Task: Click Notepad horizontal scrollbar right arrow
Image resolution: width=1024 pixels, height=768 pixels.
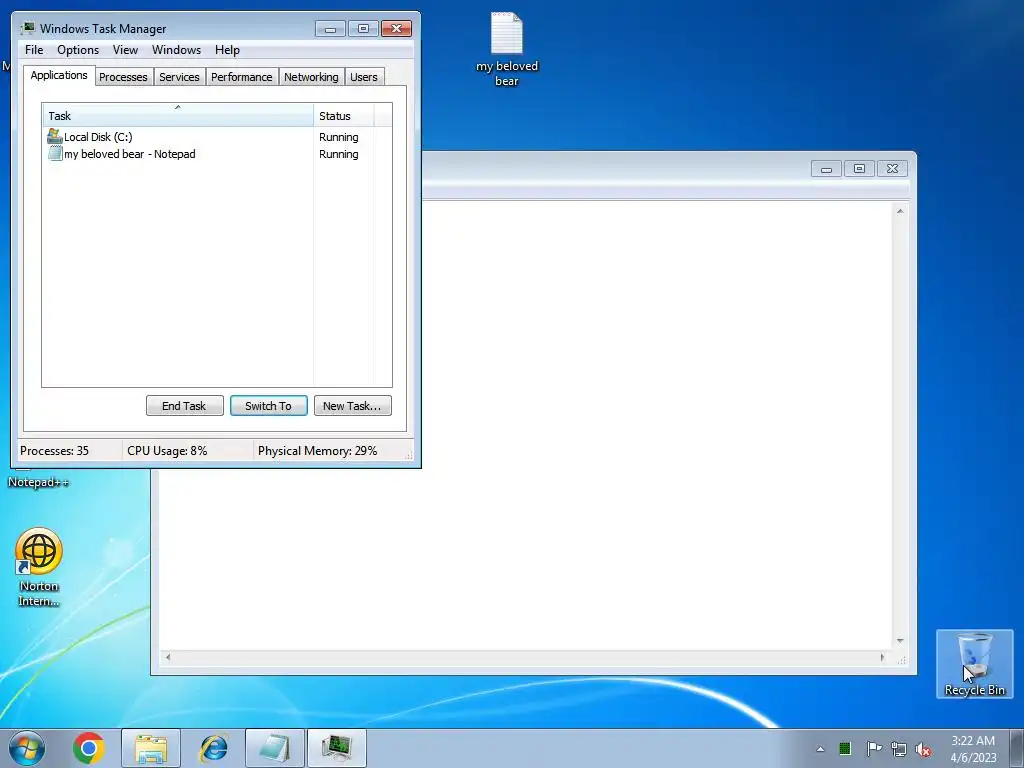Action: click(x=882, y=657)
